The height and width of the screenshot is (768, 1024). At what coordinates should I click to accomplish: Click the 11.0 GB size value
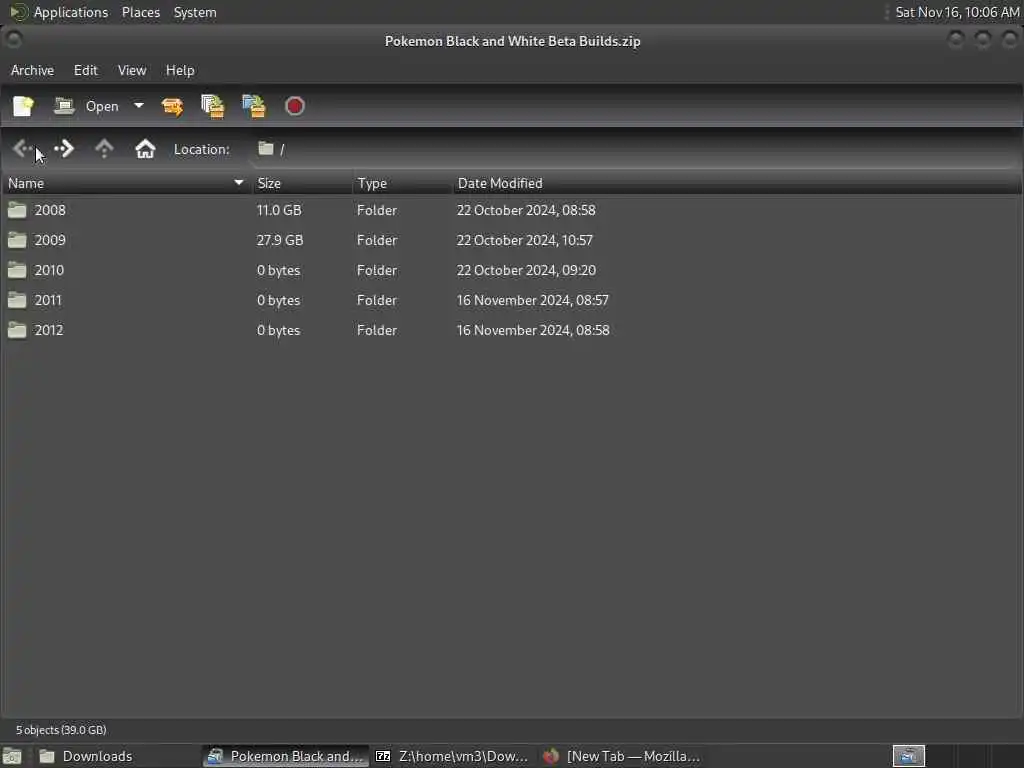279,210
